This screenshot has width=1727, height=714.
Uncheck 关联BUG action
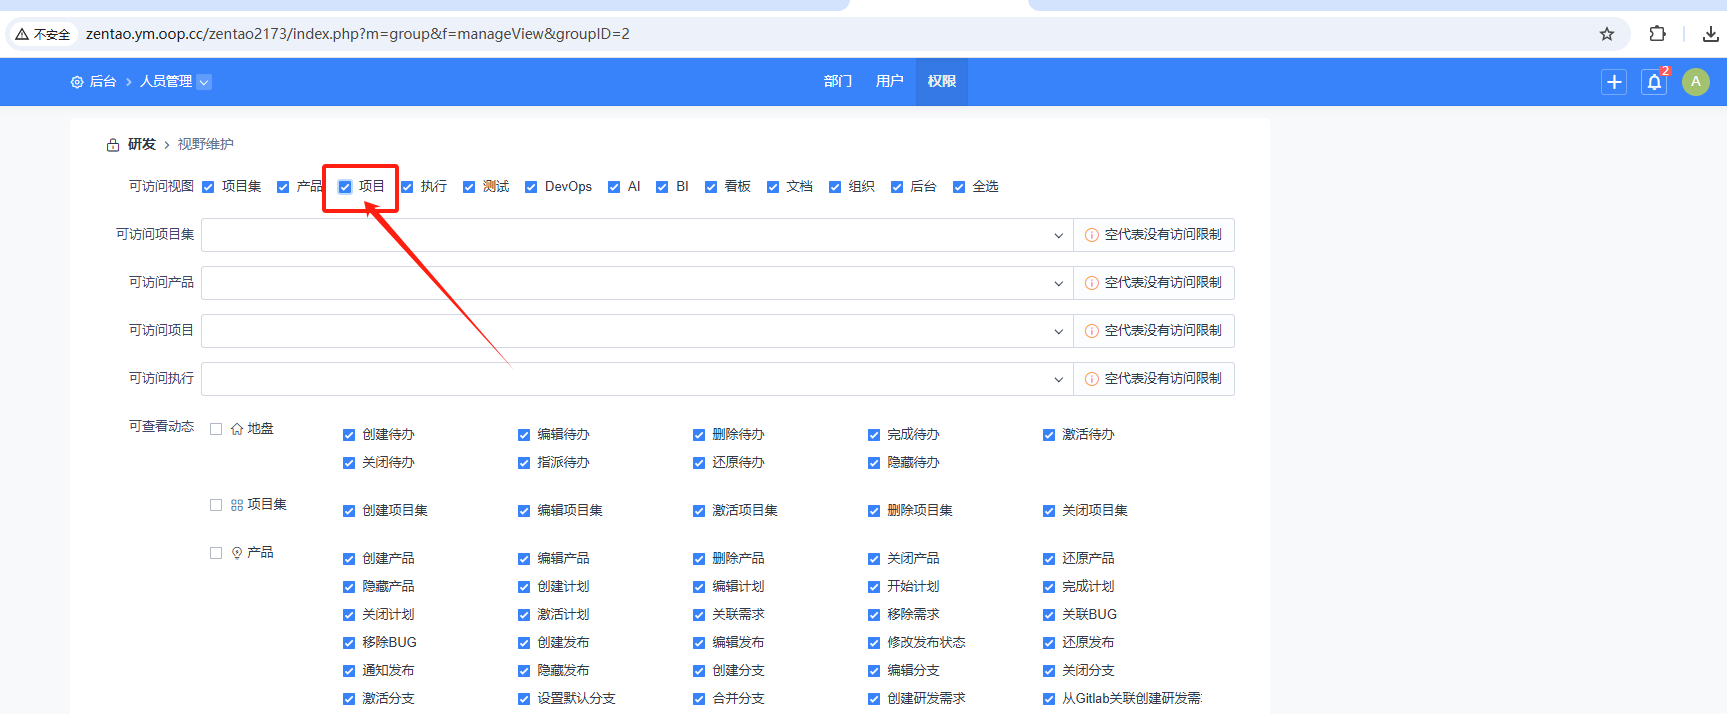[1049, 615]
